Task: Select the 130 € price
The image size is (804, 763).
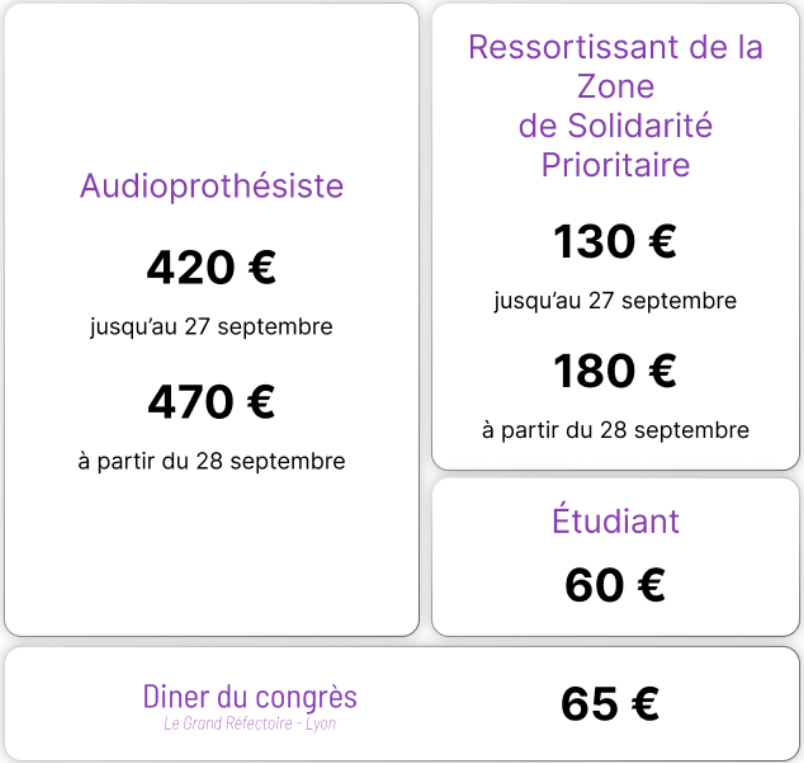Action: tap(615, 241)
